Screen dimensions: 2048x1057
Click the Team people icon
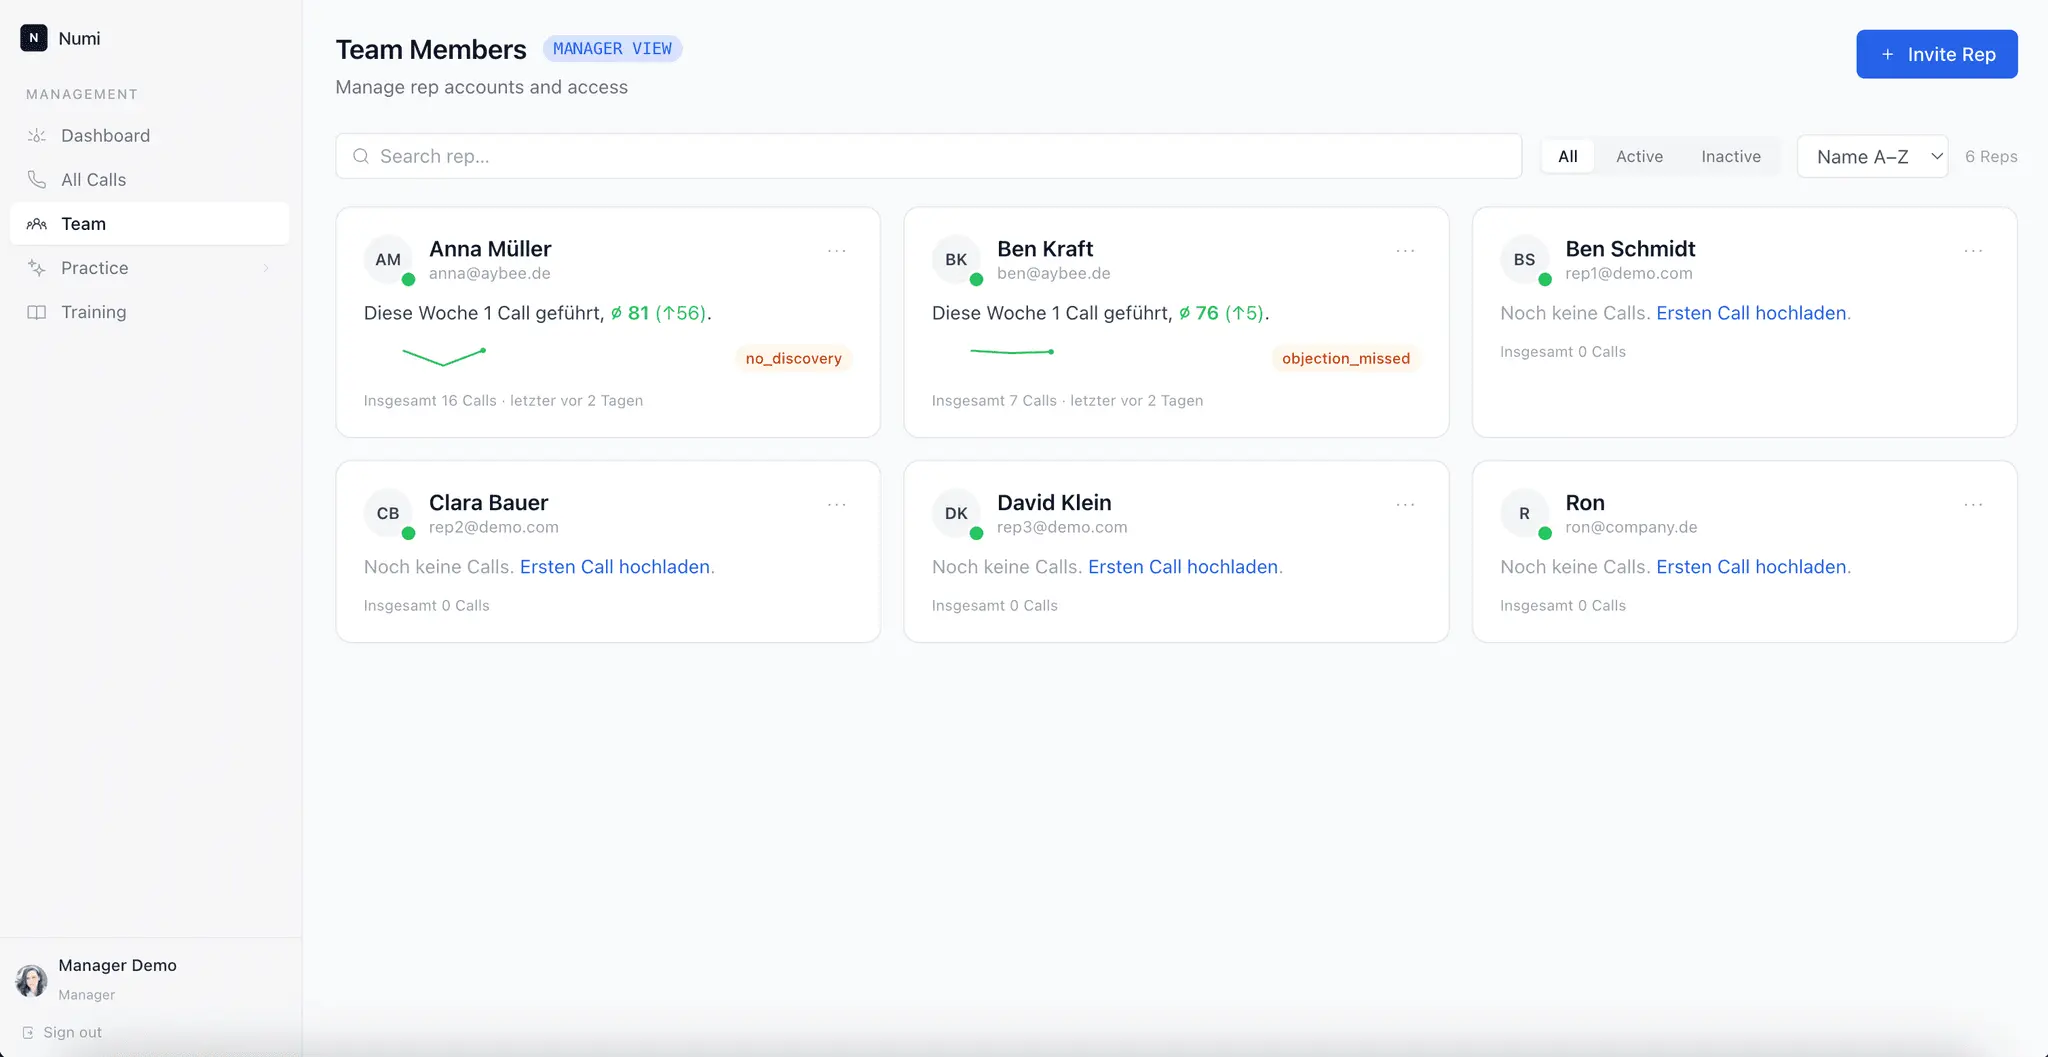[x=37, y=224]
